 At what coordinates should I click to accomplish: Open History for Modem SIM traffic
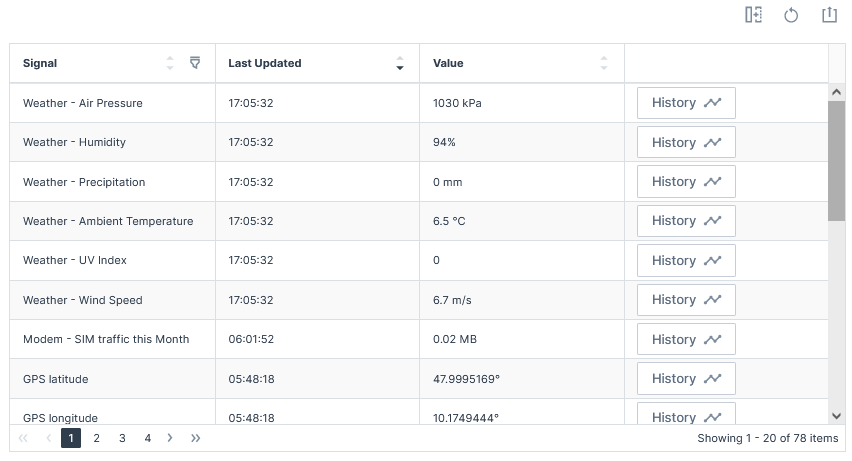pyautogui.click(x=686, y=339)
